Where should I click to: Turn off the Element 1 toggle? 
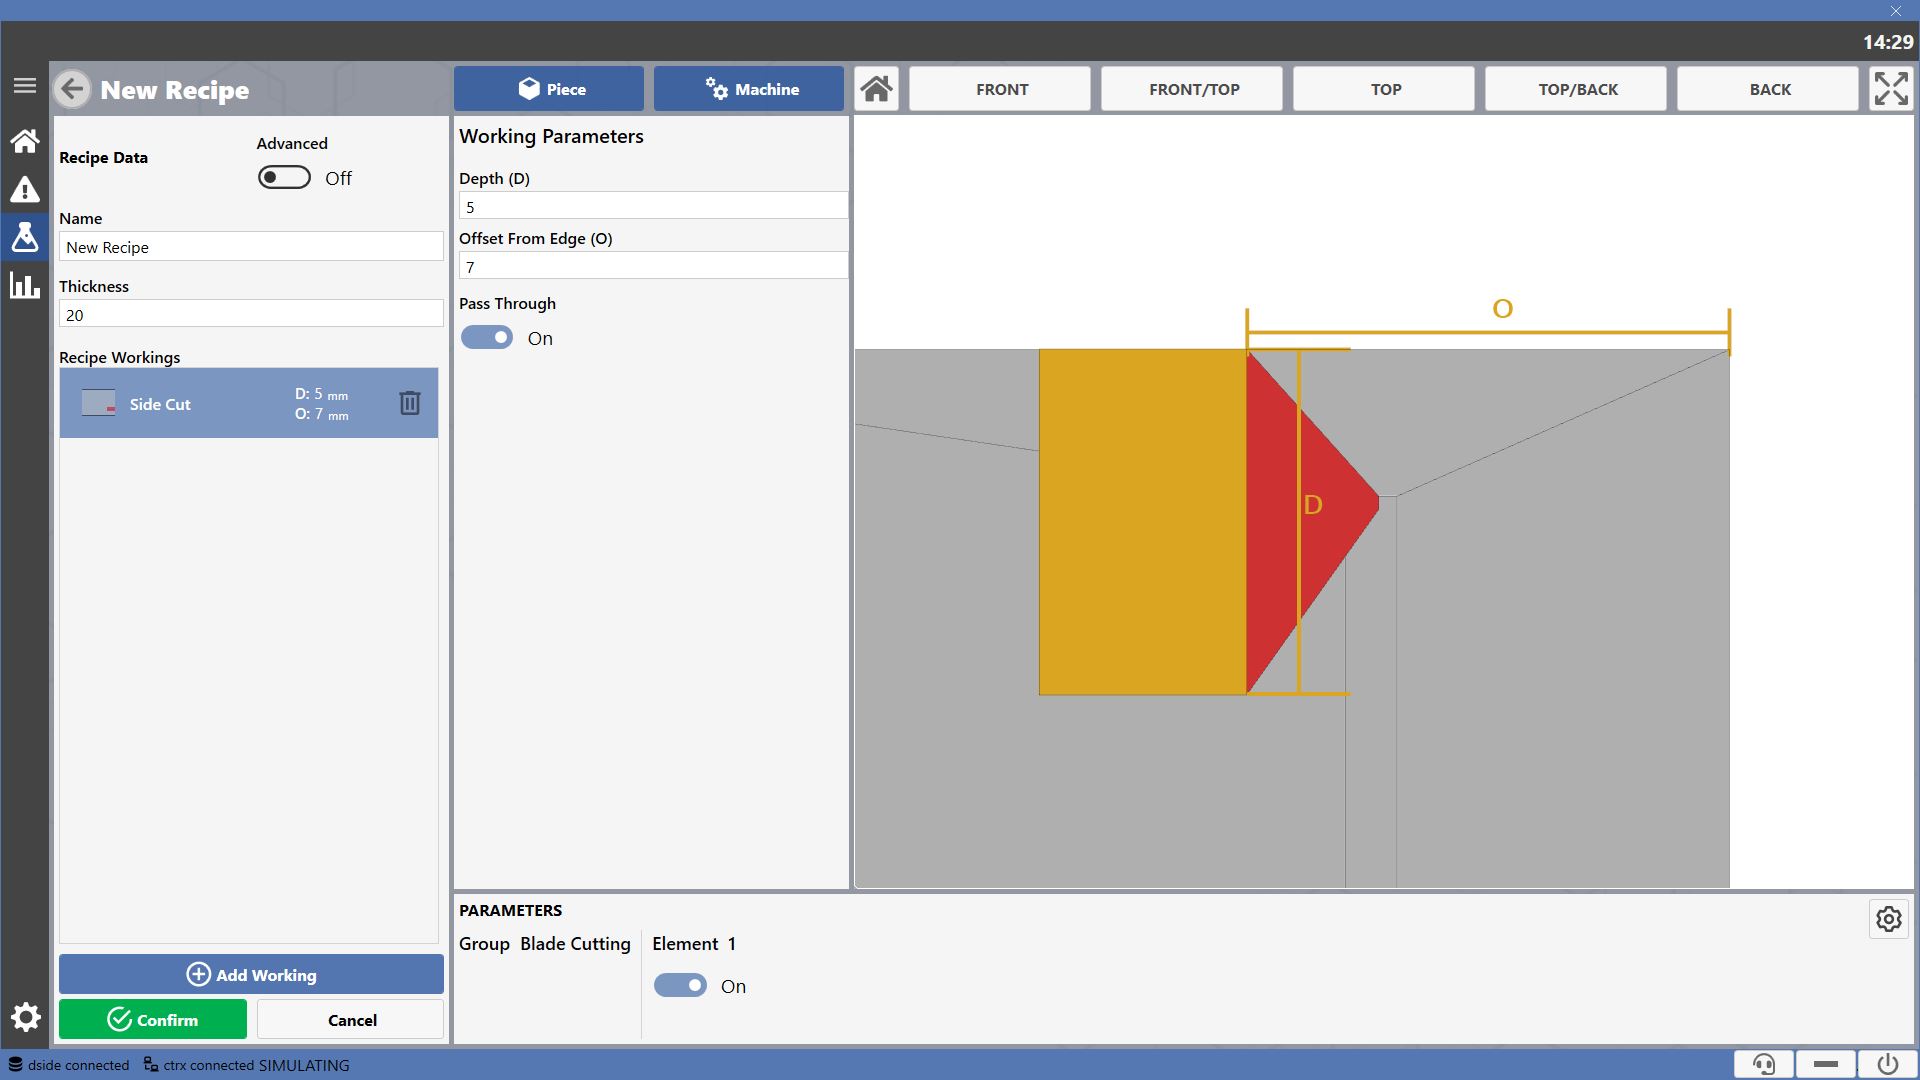[680, 986]
